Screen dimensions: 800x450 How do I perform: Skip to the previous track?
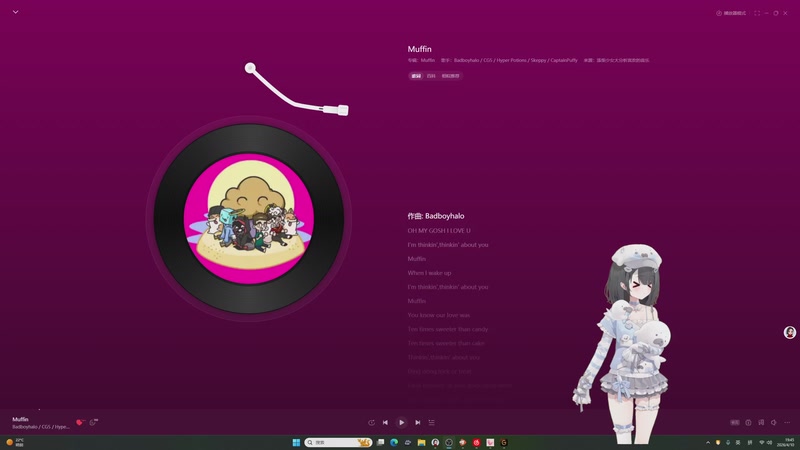pos(385,422)
